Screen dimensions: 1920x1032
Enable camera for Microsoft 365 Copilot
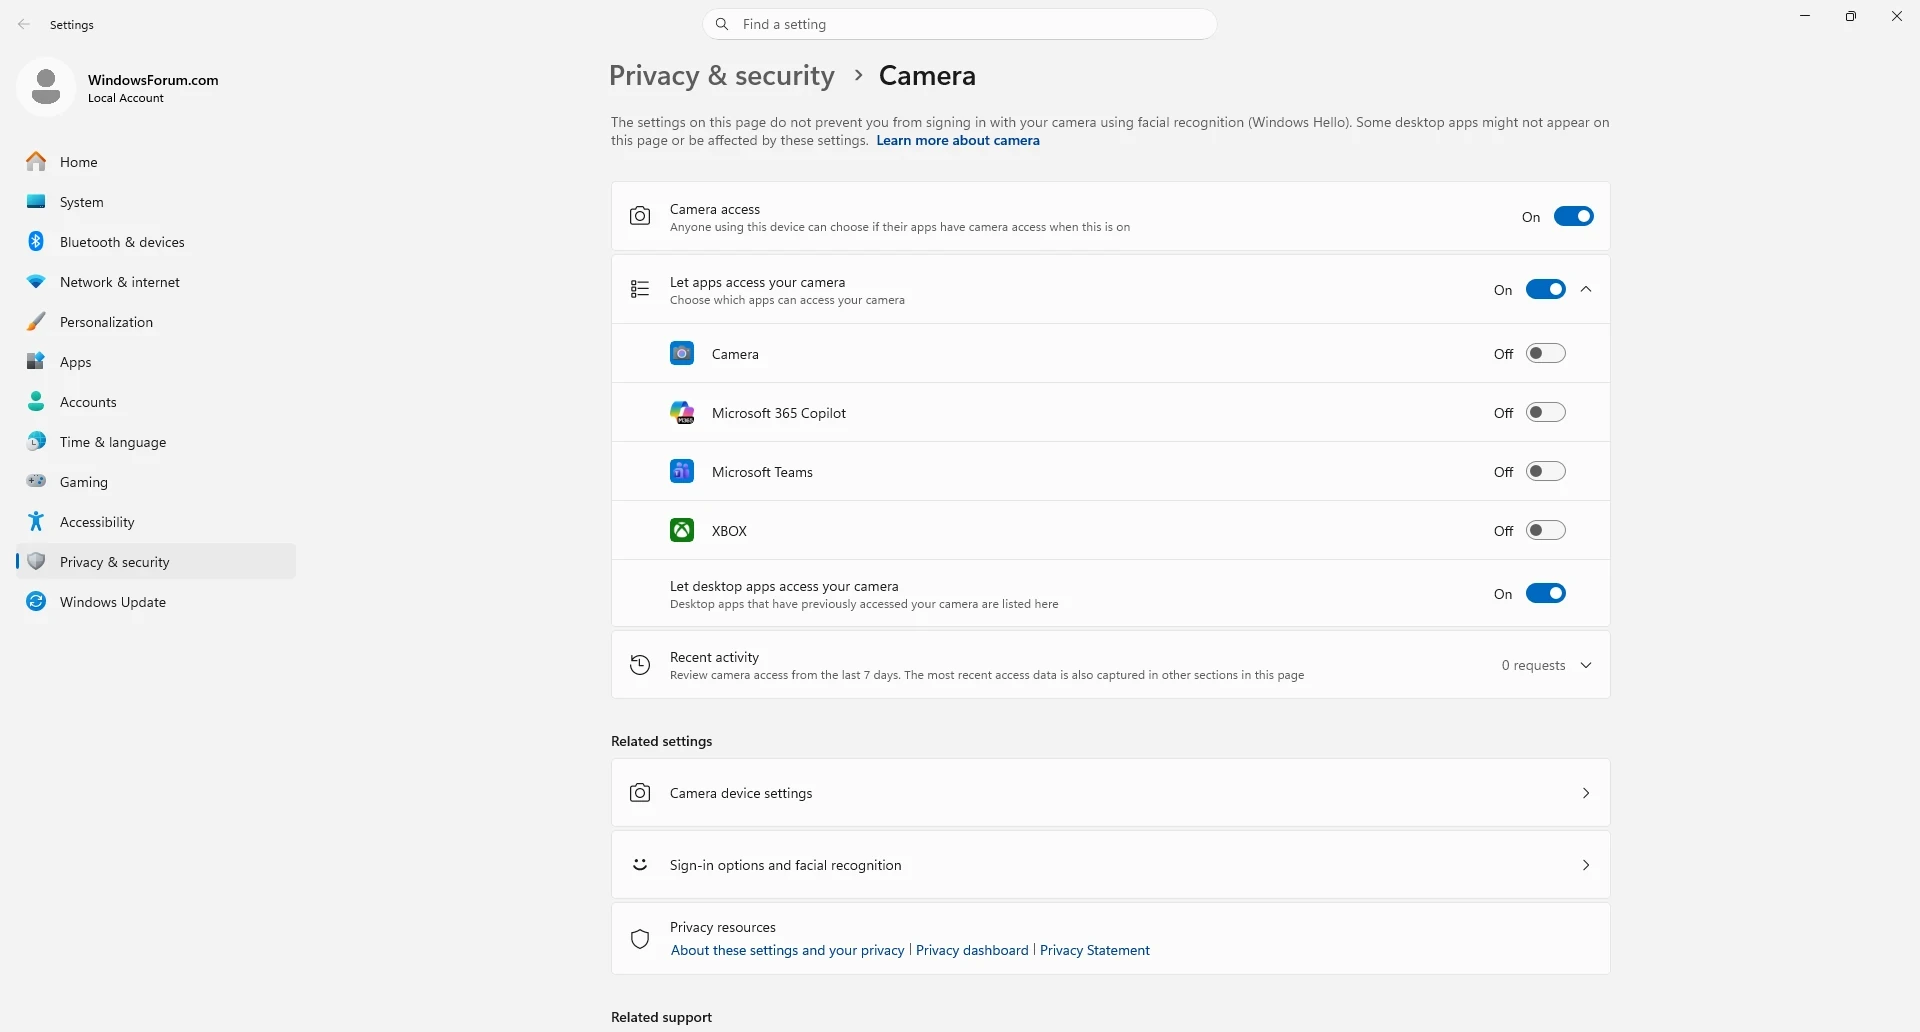coord(1546,412)
